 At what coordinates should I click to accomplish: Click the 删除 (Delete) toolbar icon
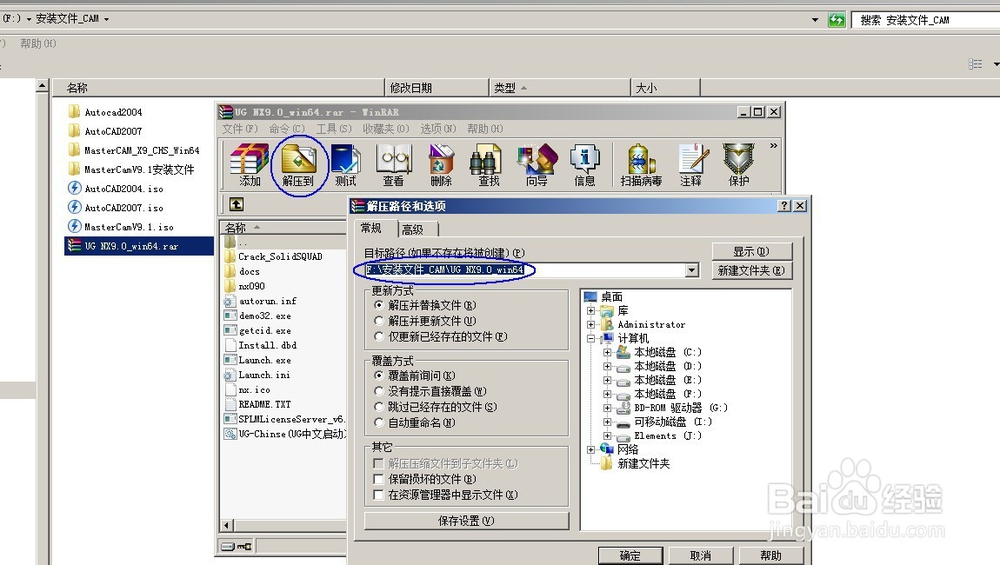click(441, 165)
